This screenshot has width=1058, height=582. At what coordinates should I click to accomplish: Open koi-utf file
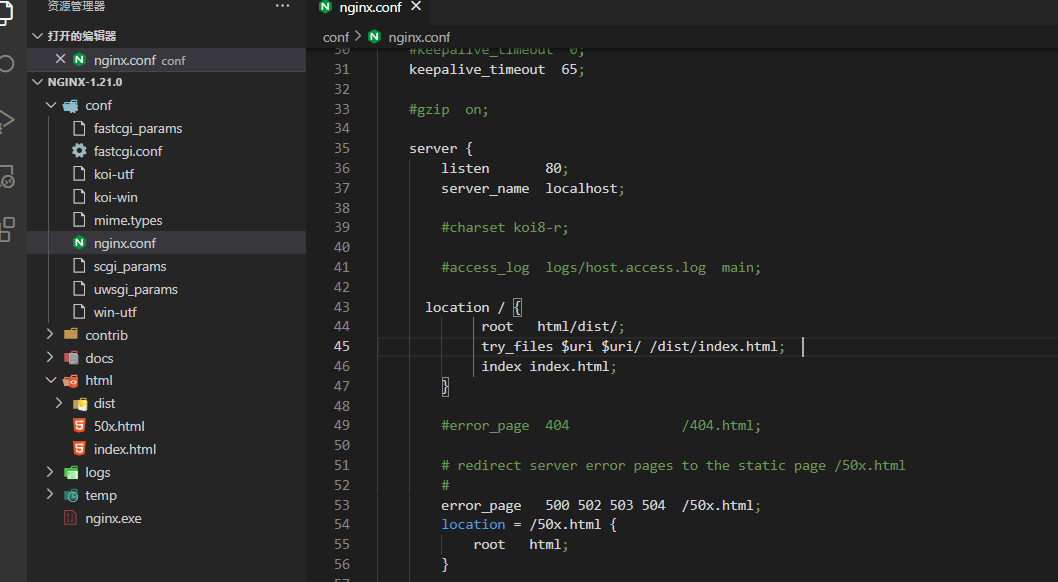pos(113,174)
